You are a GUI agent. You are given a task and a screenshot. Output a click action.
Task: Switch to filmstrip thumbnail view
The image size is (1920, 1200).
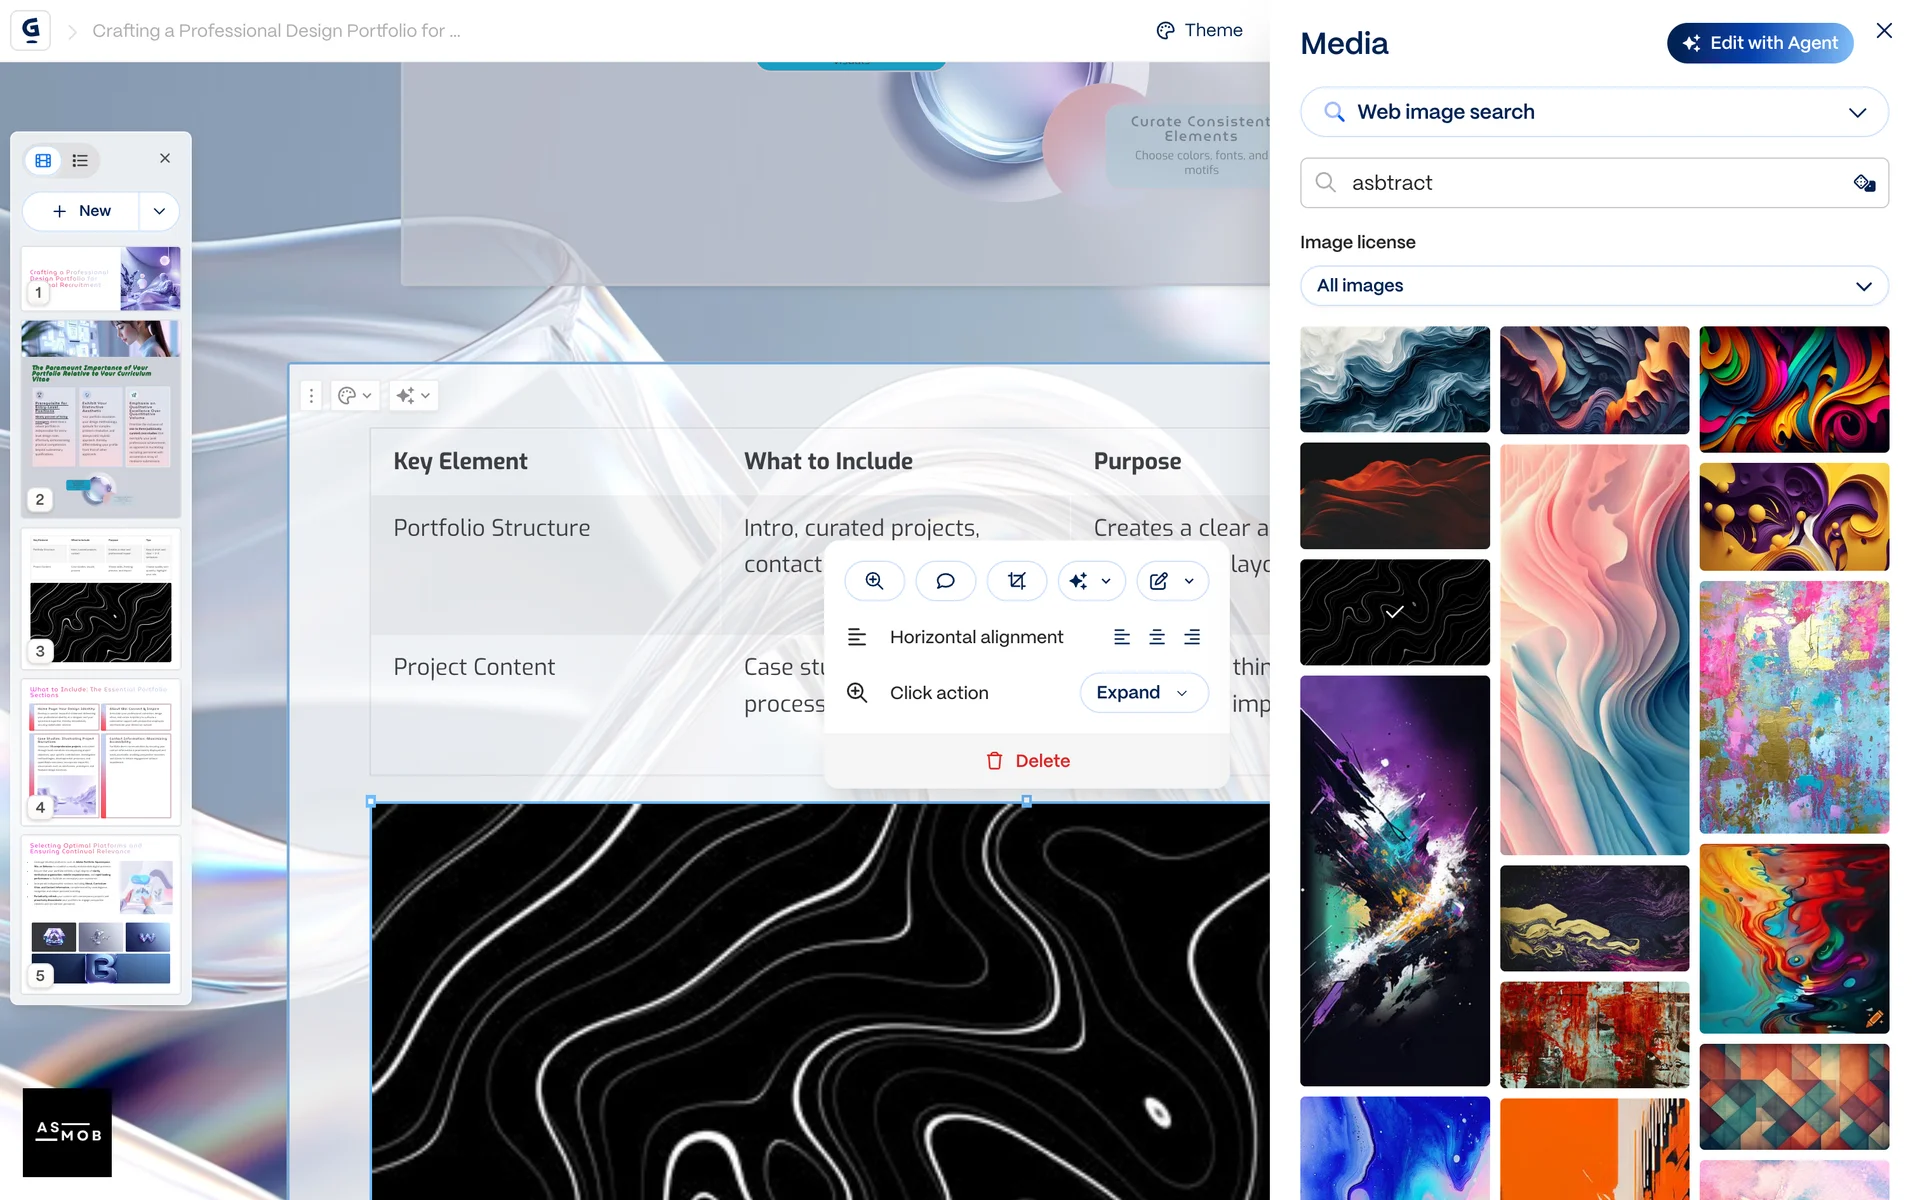pos(43,160)
